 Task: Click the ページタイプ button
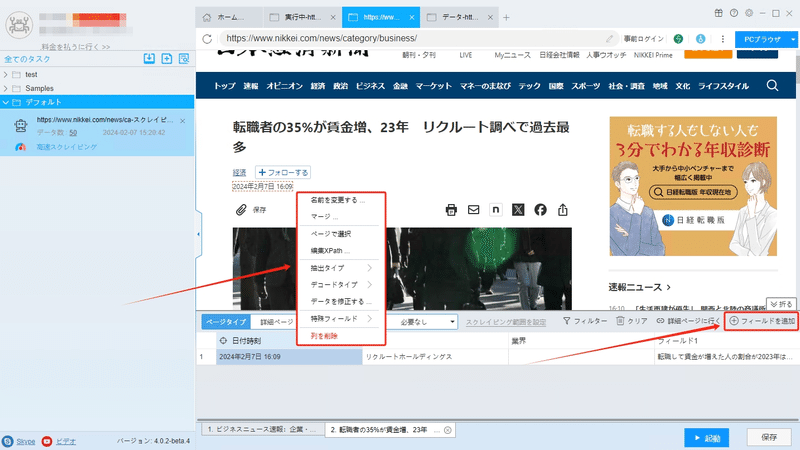click(226, 322)
